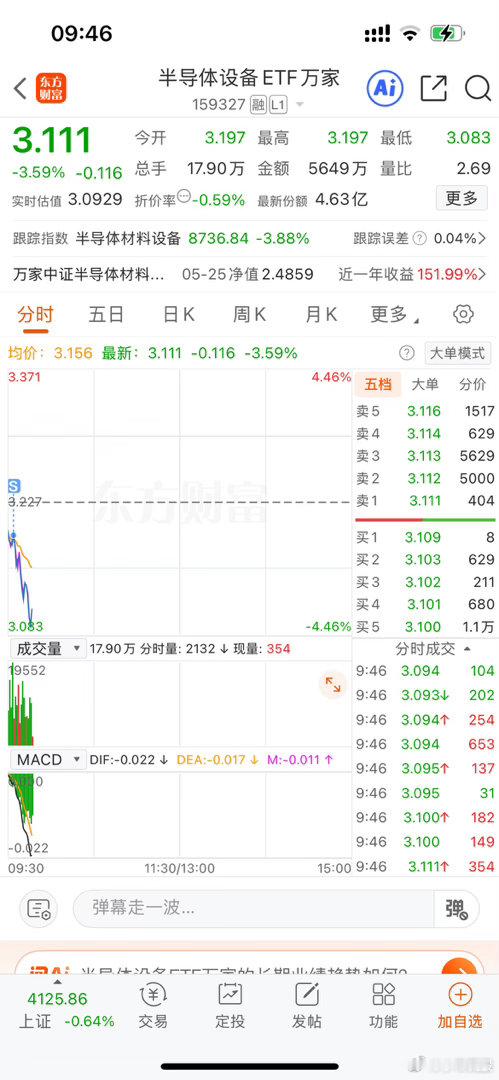The height and width of the screenshot is (1080, 499).
Task: Open the blue Ai assistant icon
Action: [x=385, y=87]
